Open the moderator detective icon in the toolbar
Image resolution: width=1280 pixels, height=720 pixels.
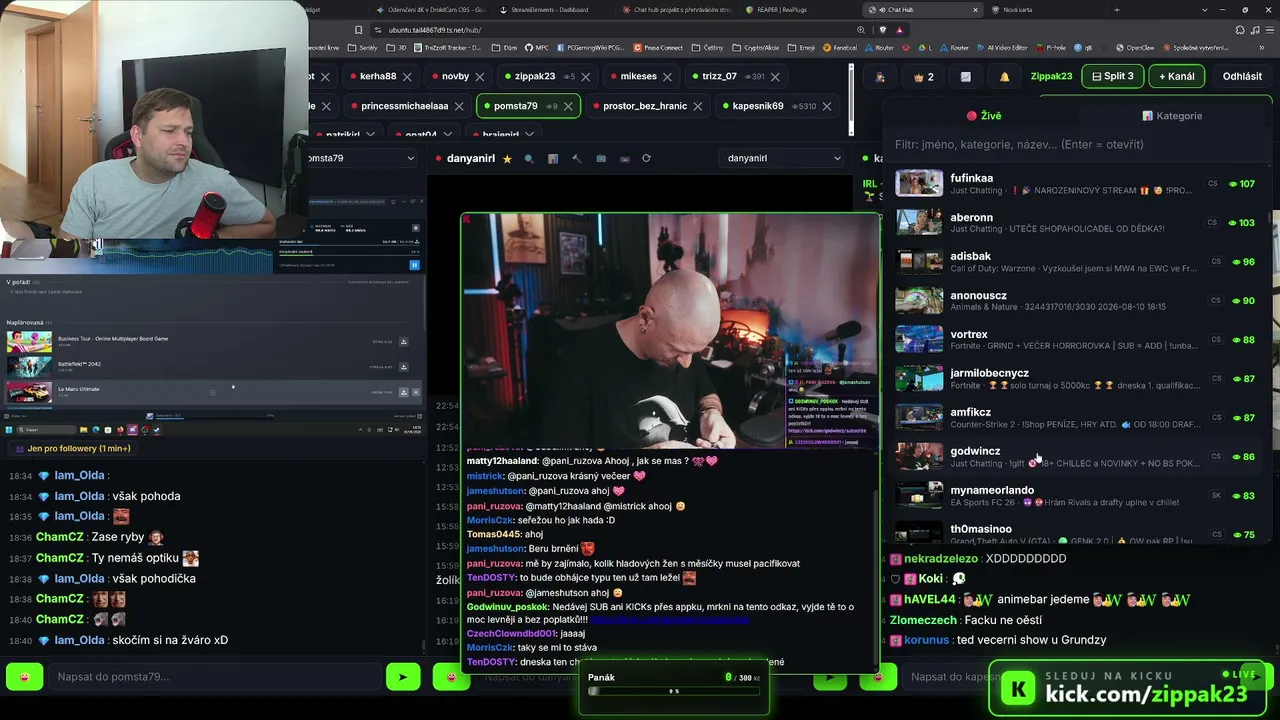coord(880,77)
